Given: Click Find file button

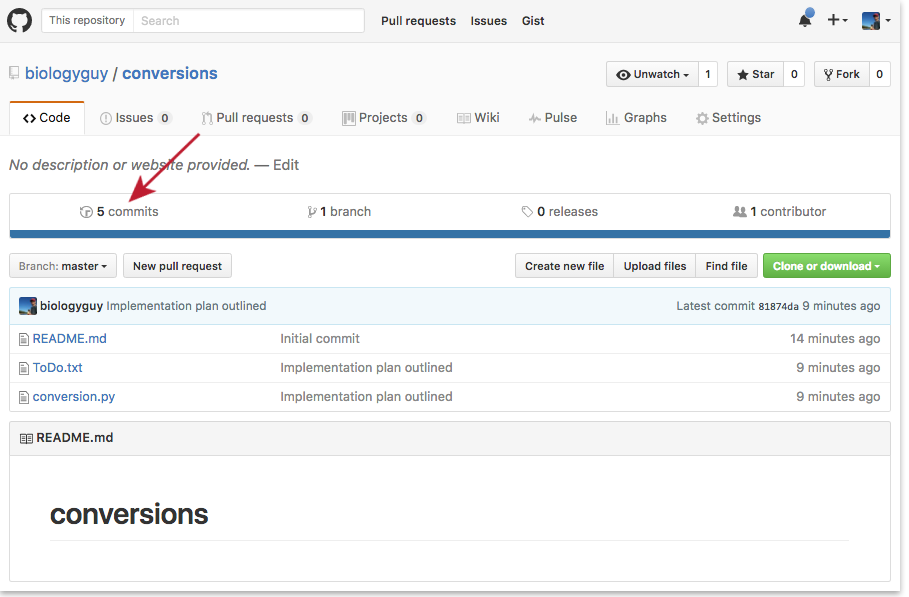Looking at the screenshot, I should tap(726, 266).
